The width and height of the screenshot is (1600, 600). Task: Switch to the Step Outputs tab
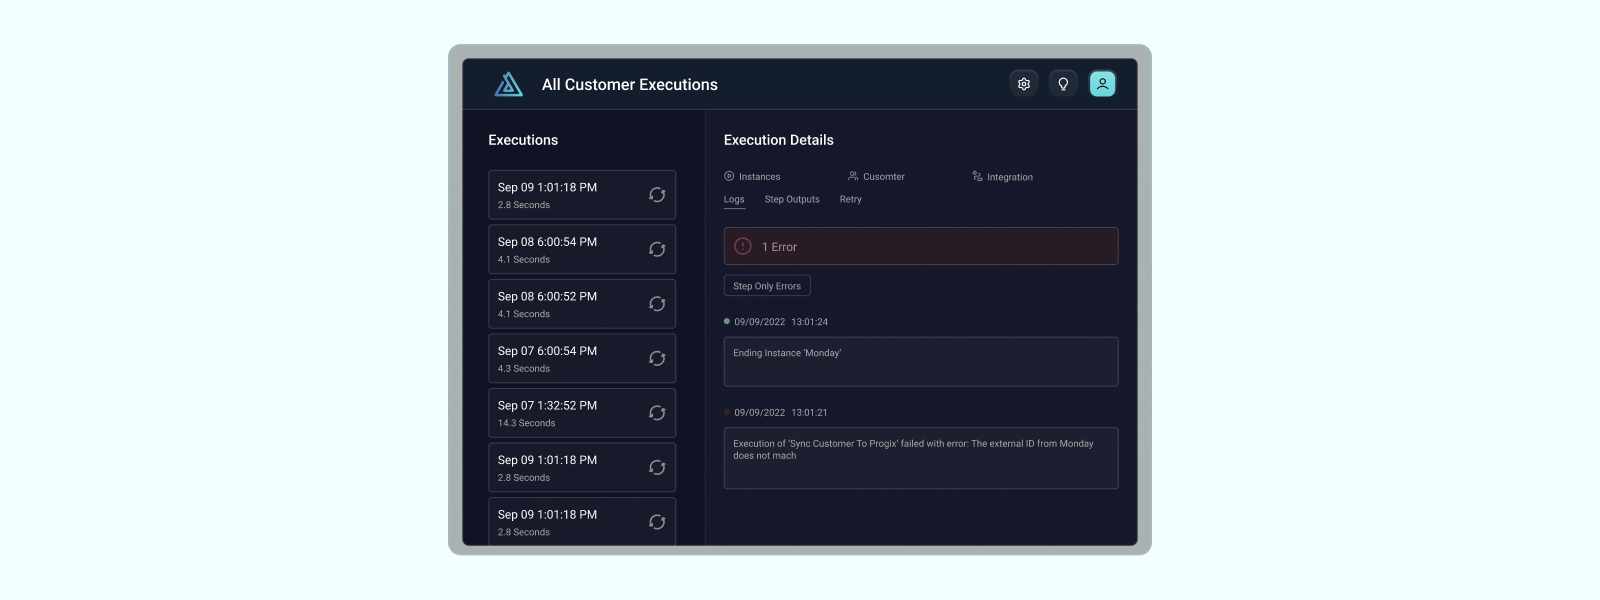point(792,199)
